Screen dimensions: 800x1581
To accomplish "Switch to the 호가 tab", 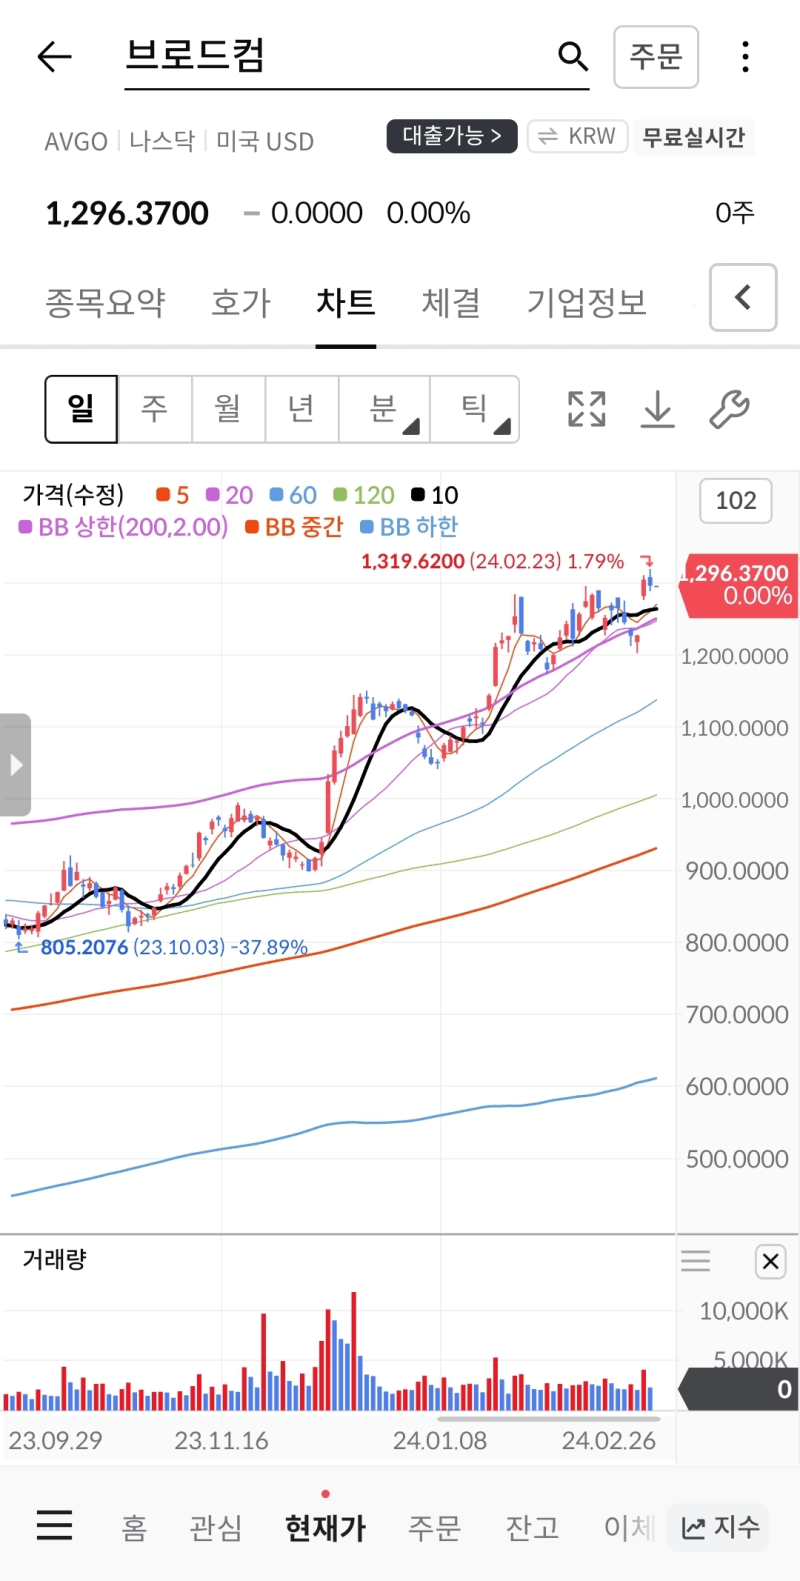I will tap(241, 302).
